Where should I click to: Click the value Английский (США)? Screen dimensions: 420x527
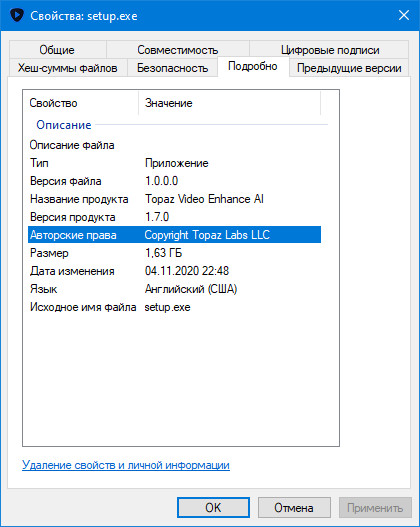[x=191, y=289]
